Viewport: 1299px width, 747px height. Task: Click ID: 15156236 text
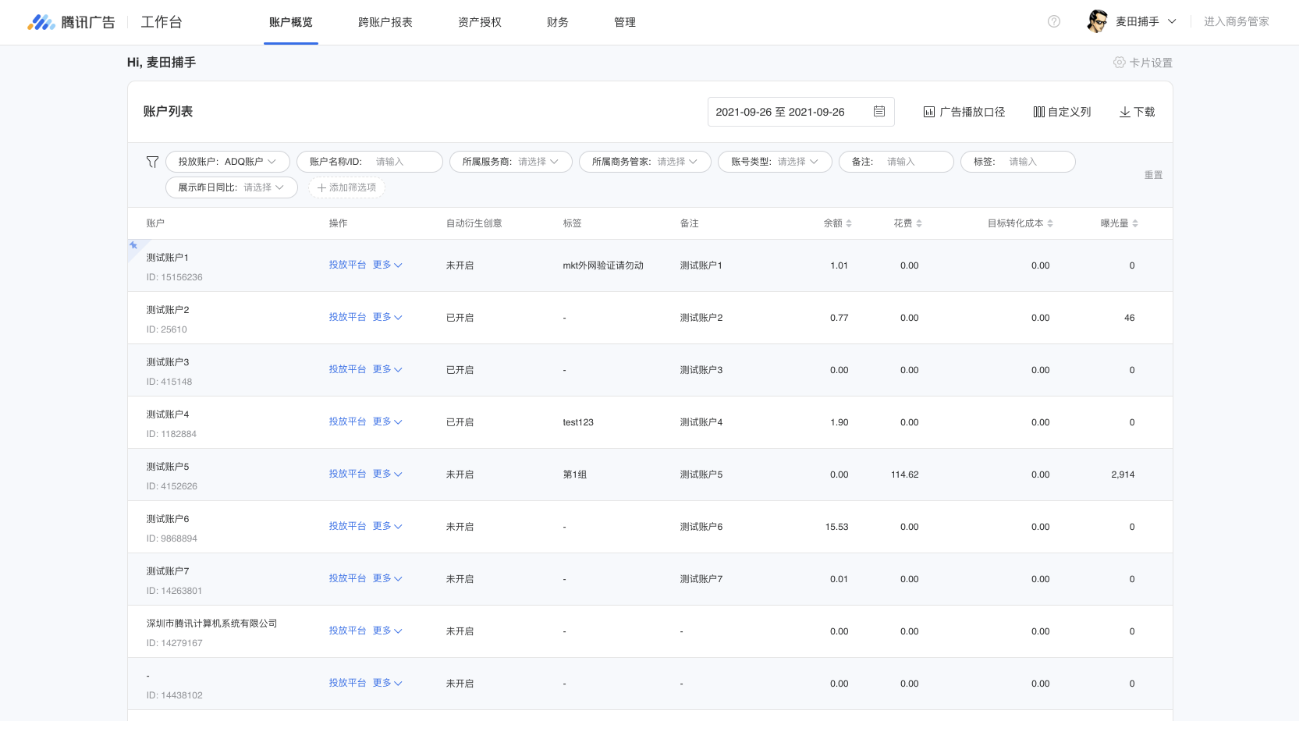[x=174, y=277]
